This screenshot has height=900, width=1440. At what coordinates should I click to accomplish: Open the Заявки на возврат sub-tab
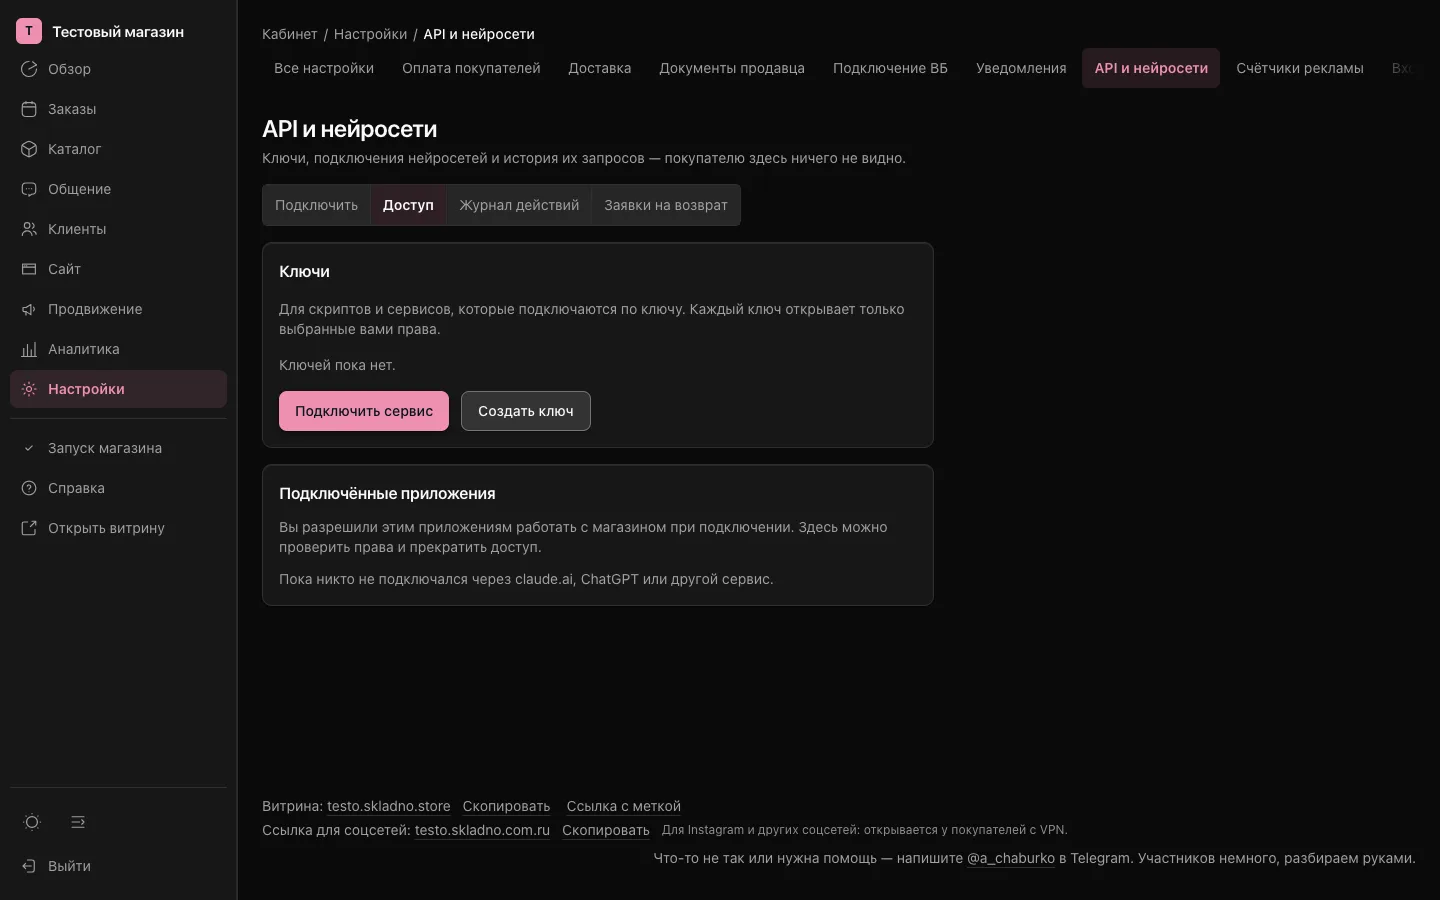point(666,205)
